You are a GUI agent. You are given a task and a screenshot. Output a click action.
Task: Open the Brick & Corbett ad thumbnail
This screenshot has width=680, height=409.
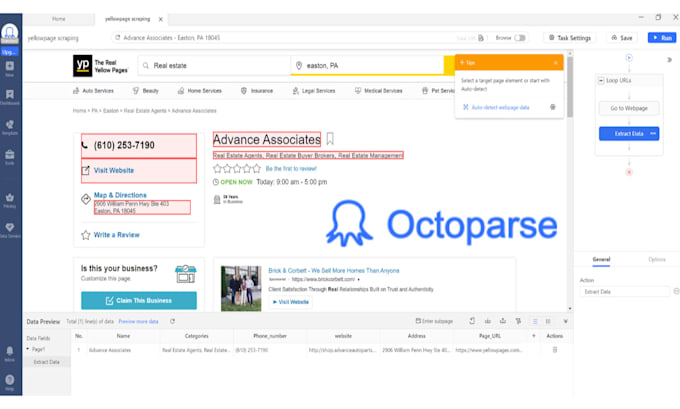[x=241, y=288]
